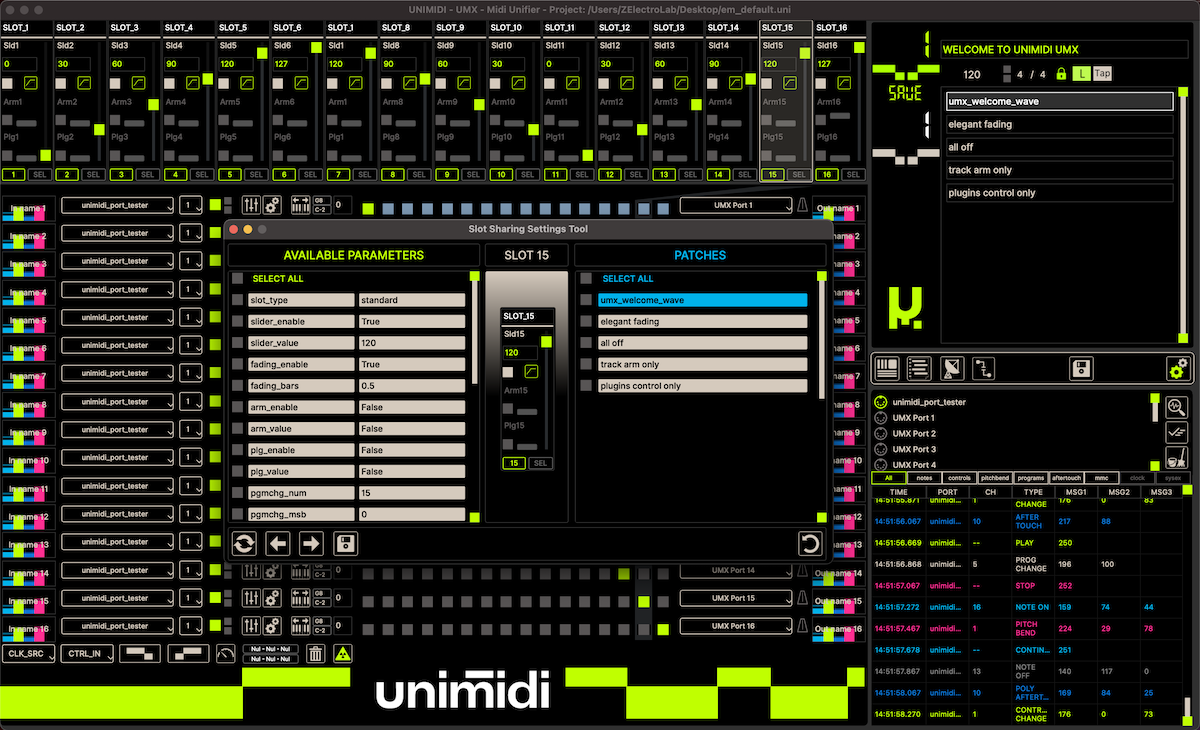Open mixer sliders icon in row 15
Image resolution: width=1200 pixels, height=730 pixels.
point(252,598)
